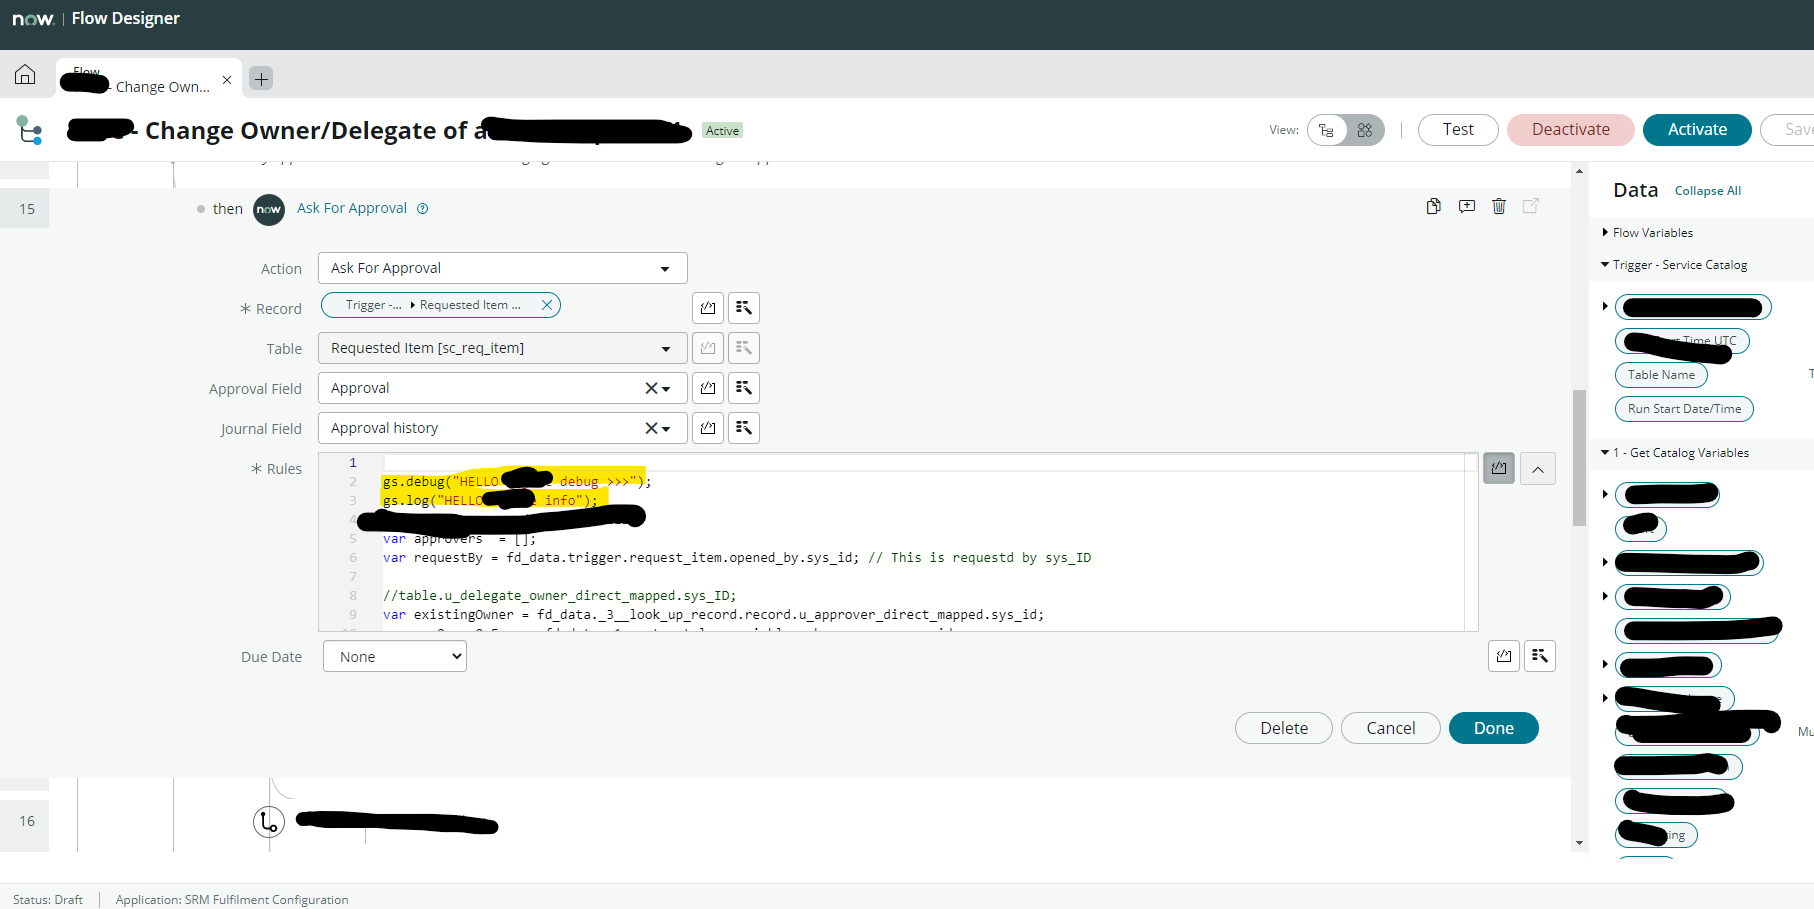Switch to the Change Own... flow tab
Screen dimensions: 1814x909
coord(148,85)
